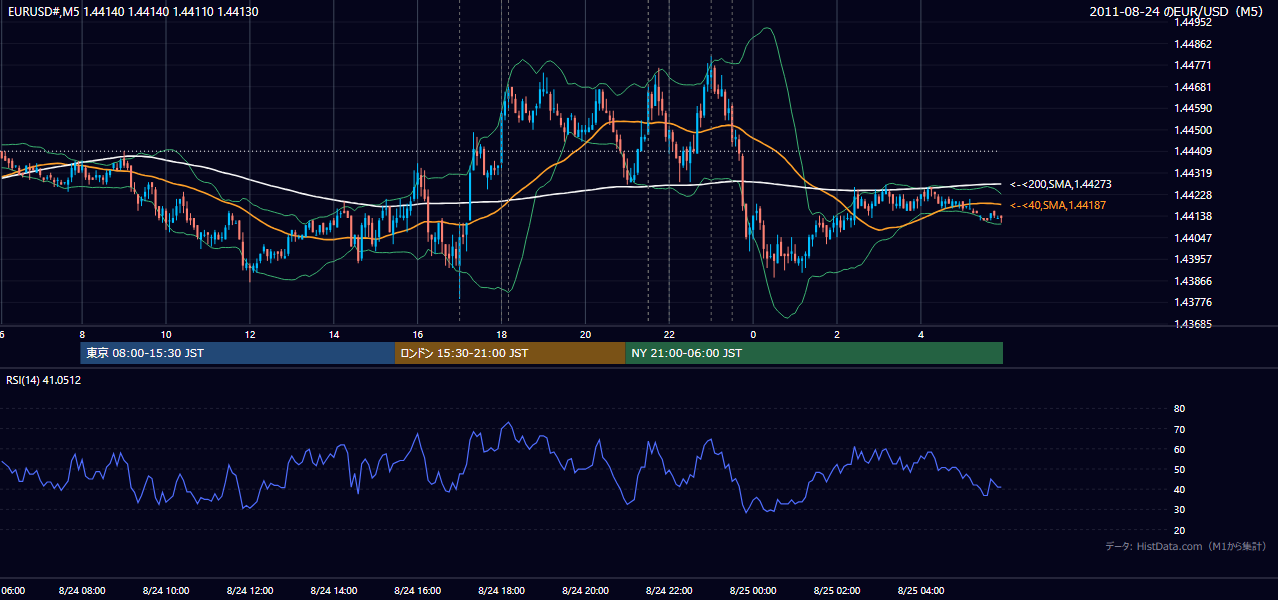Click RSI level label 30
1278x600 pixels.
[1179, 510]
